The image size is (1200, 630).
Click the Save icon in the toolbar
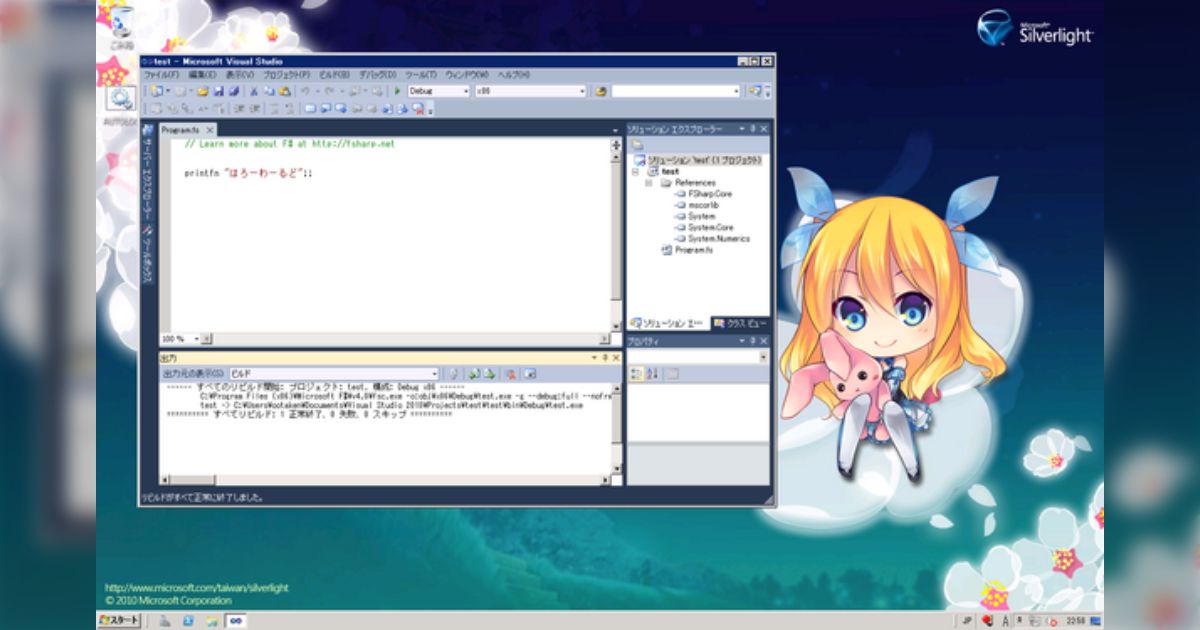[x=218, y=91]
